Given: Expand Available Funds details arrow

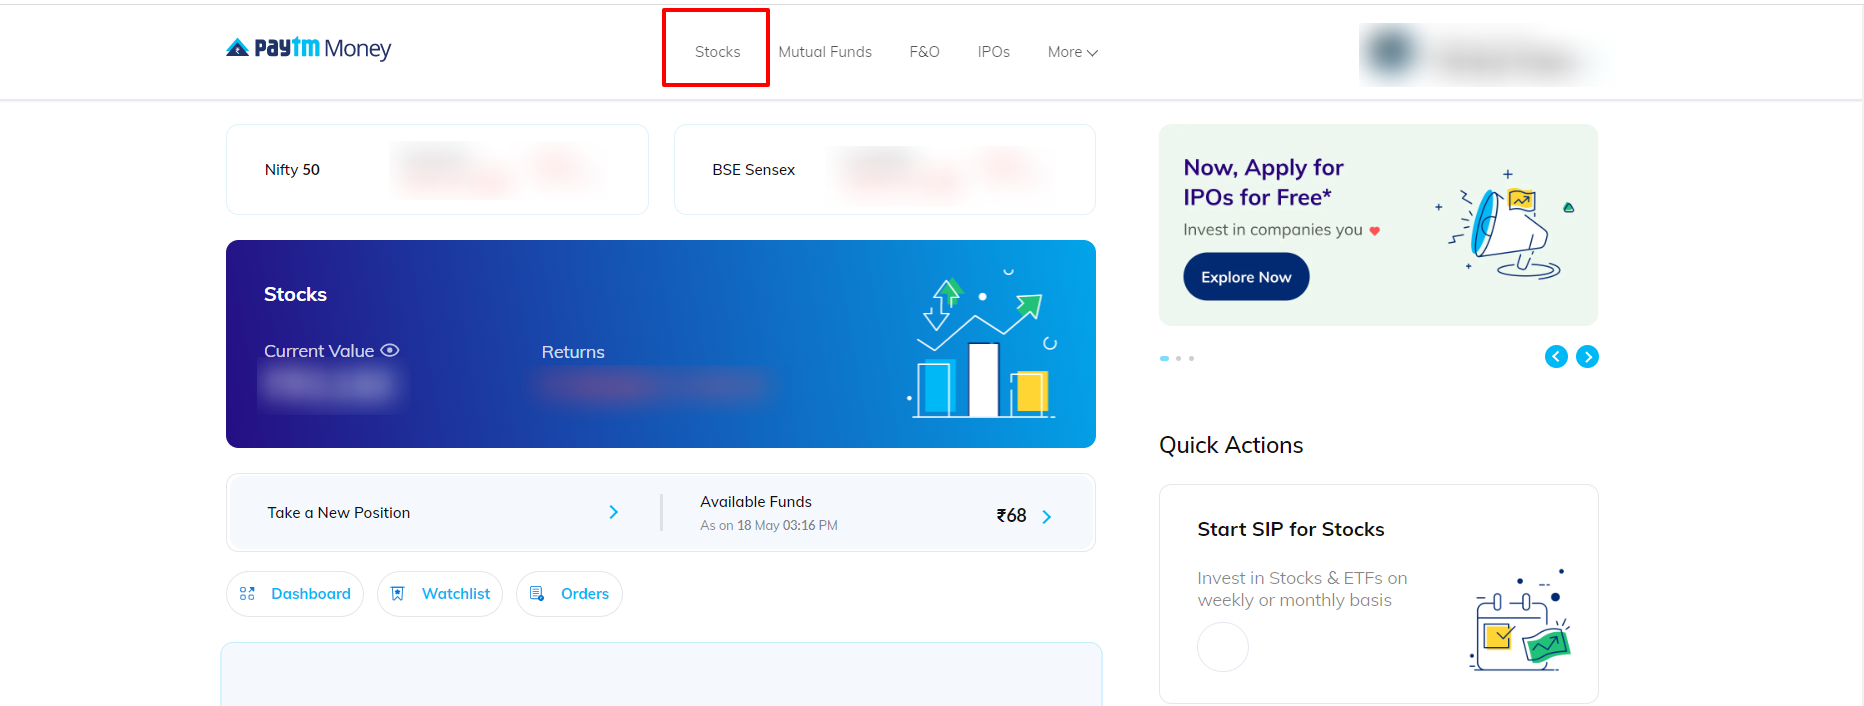Looking at the screenshot, I should coord(1046,517).
